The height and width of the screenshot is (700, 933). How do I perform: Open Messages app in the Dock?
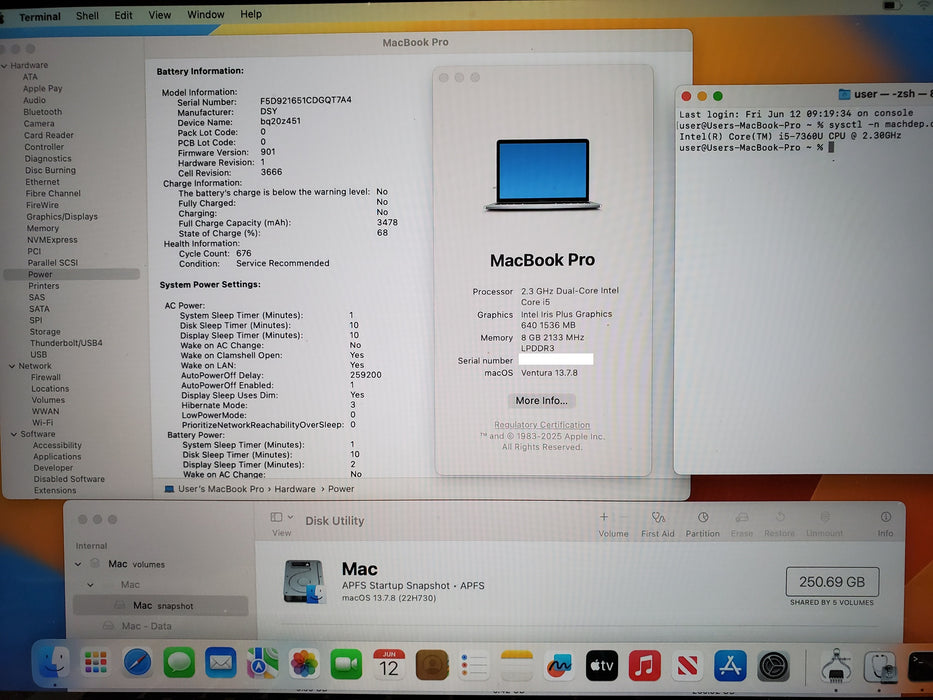pyautogui.click(x=179, y=663)
